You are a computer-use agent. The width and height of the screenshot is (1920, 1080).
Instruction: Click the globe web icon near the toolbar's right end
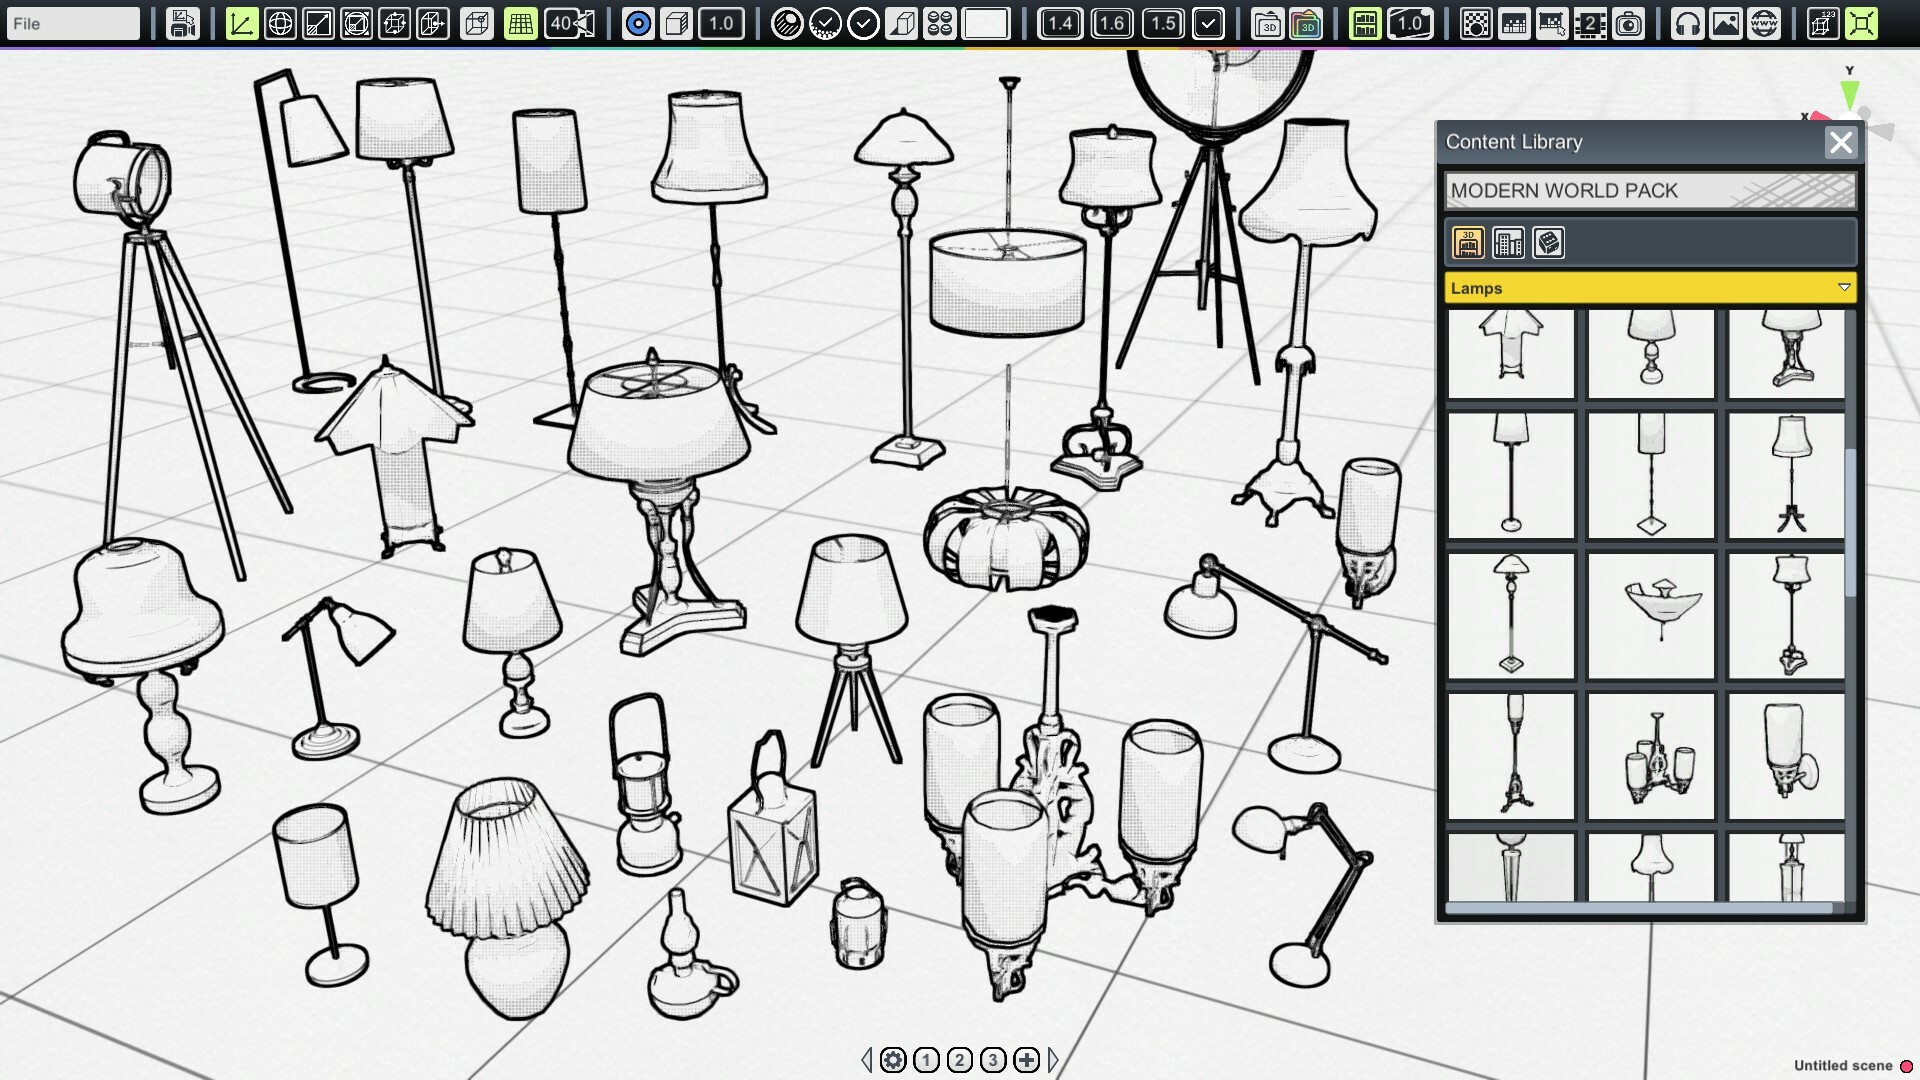point(1763,23)
